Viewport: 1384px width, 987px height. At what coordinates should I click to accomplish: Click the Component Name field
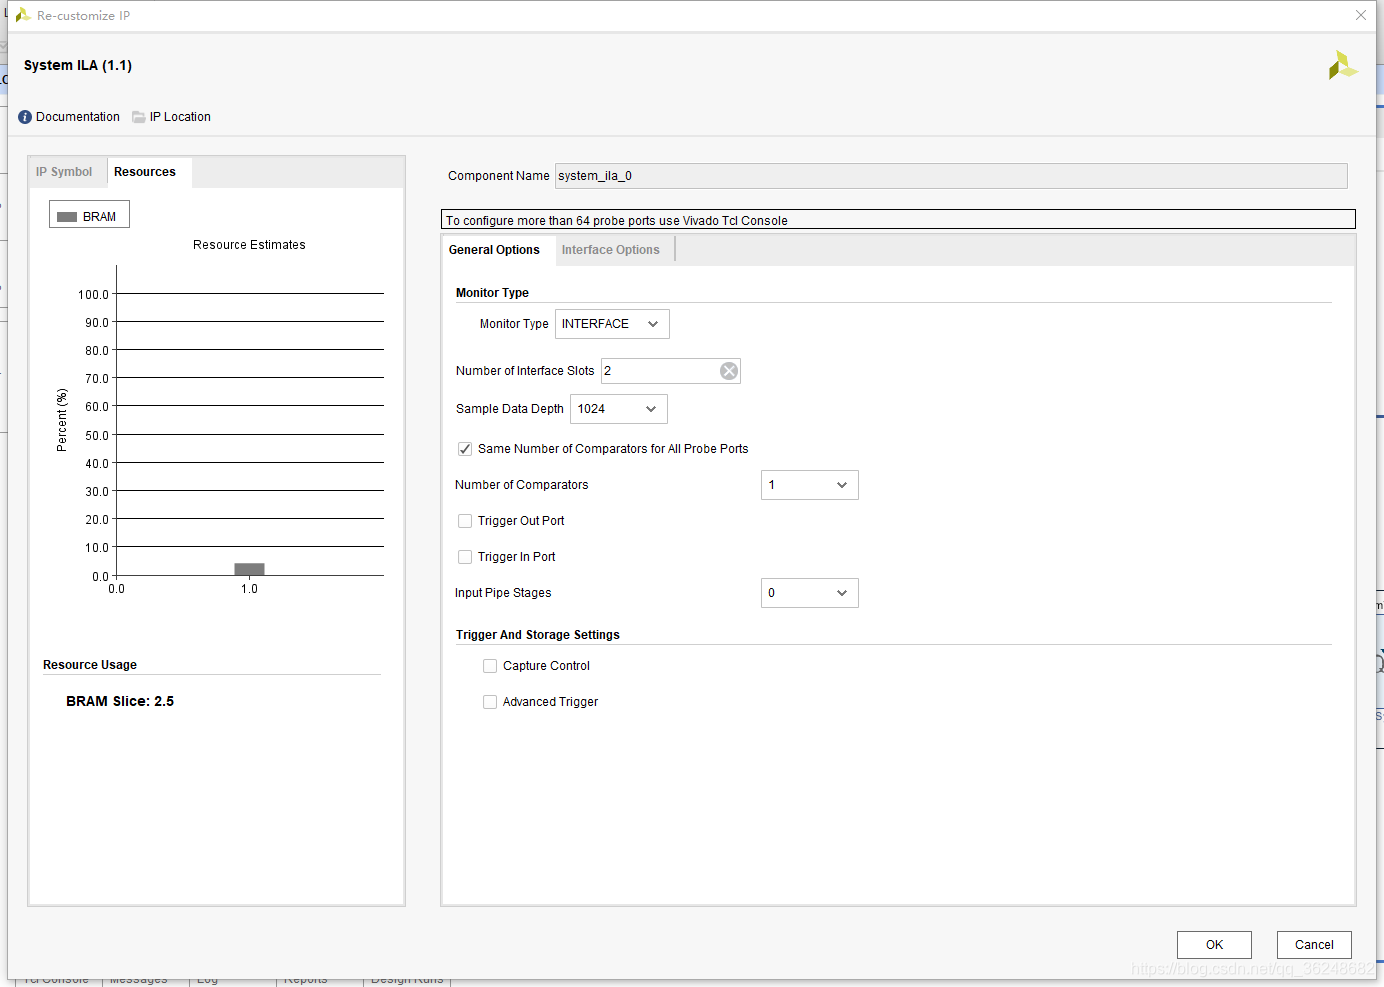[951, 176]
